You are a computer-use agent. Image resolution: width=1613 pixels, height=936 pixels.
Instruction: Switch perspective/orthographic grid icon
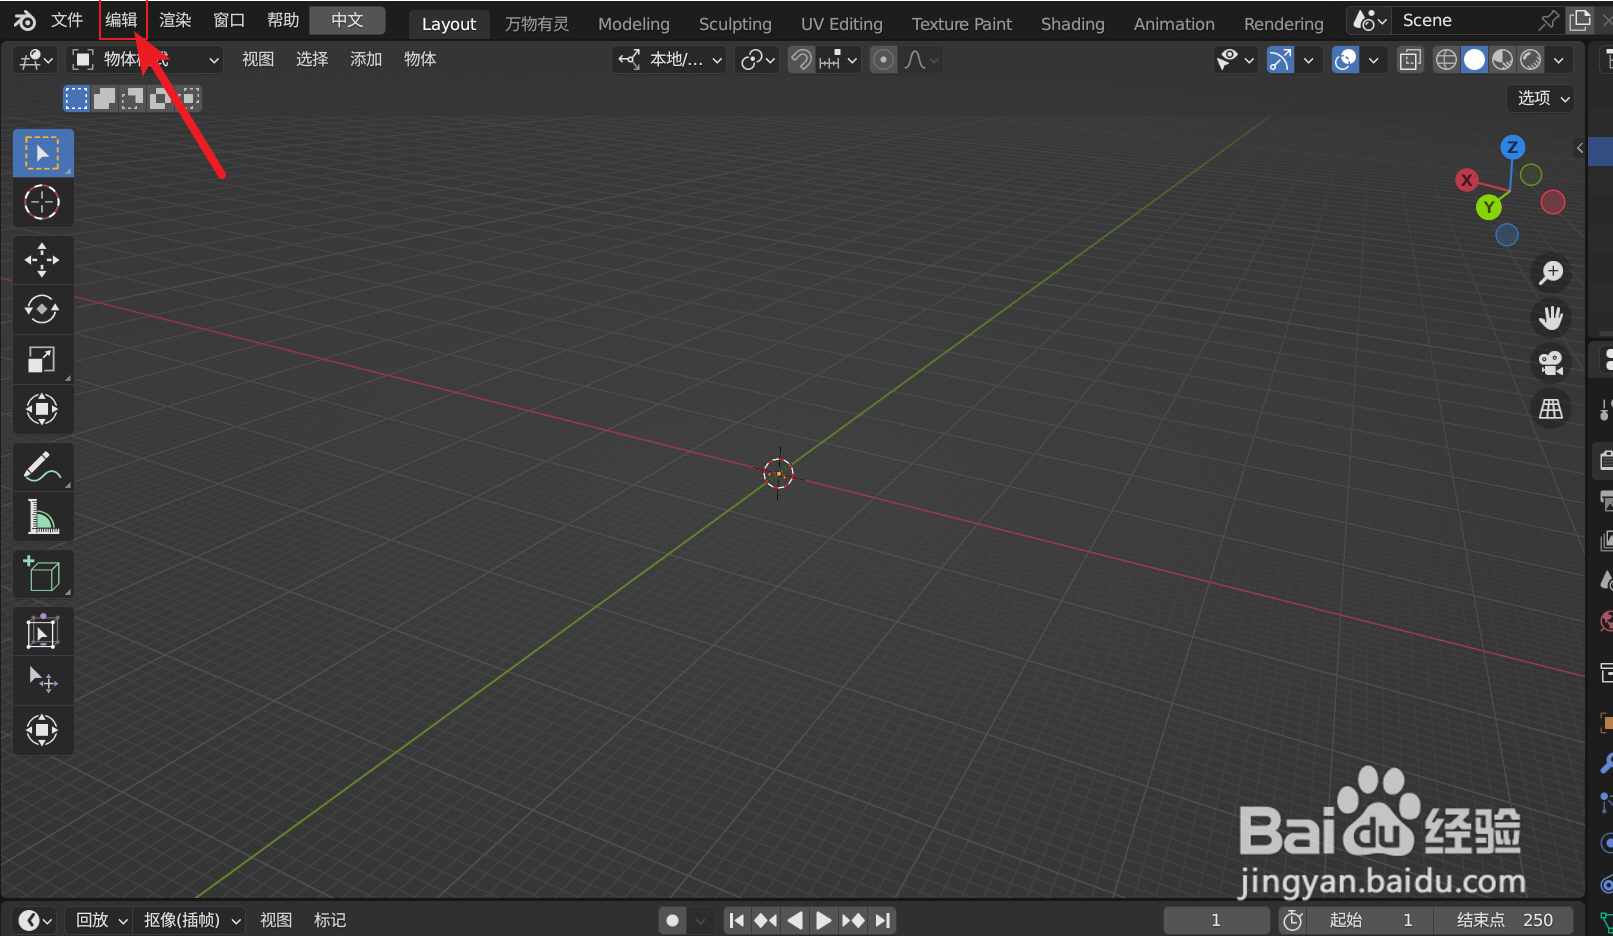click(1551, 409)
